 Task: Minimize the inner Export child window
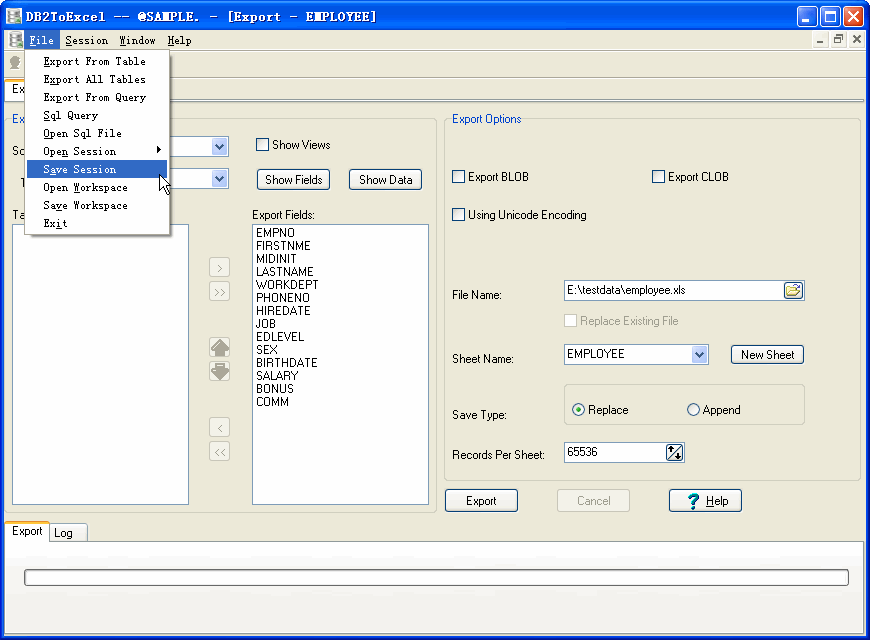(x=820, y=39)
